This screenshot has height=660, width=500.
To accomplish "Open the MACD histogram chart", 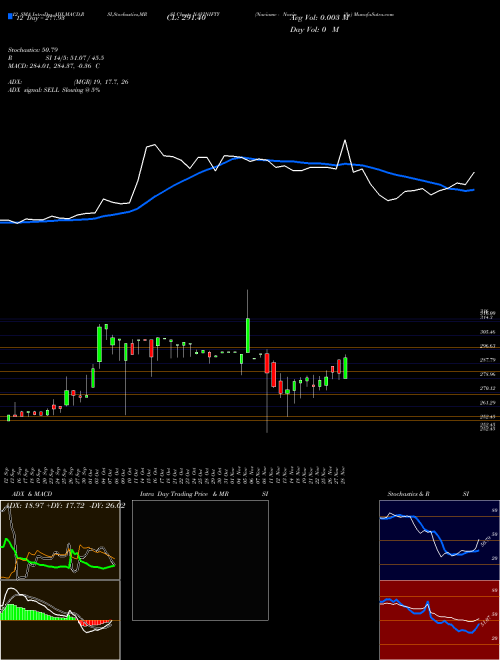I will pyautogui.click(x=60, y=620).
